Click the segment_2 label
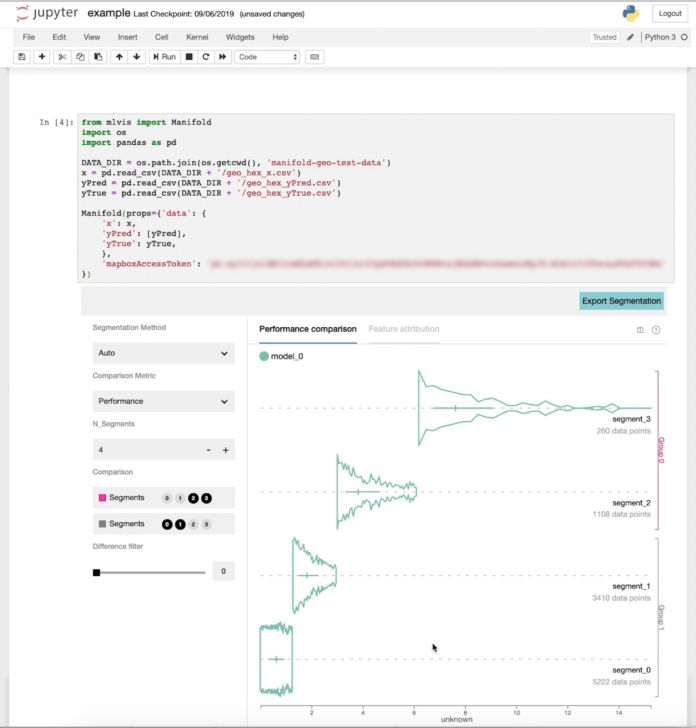 (x=631, y=503)
